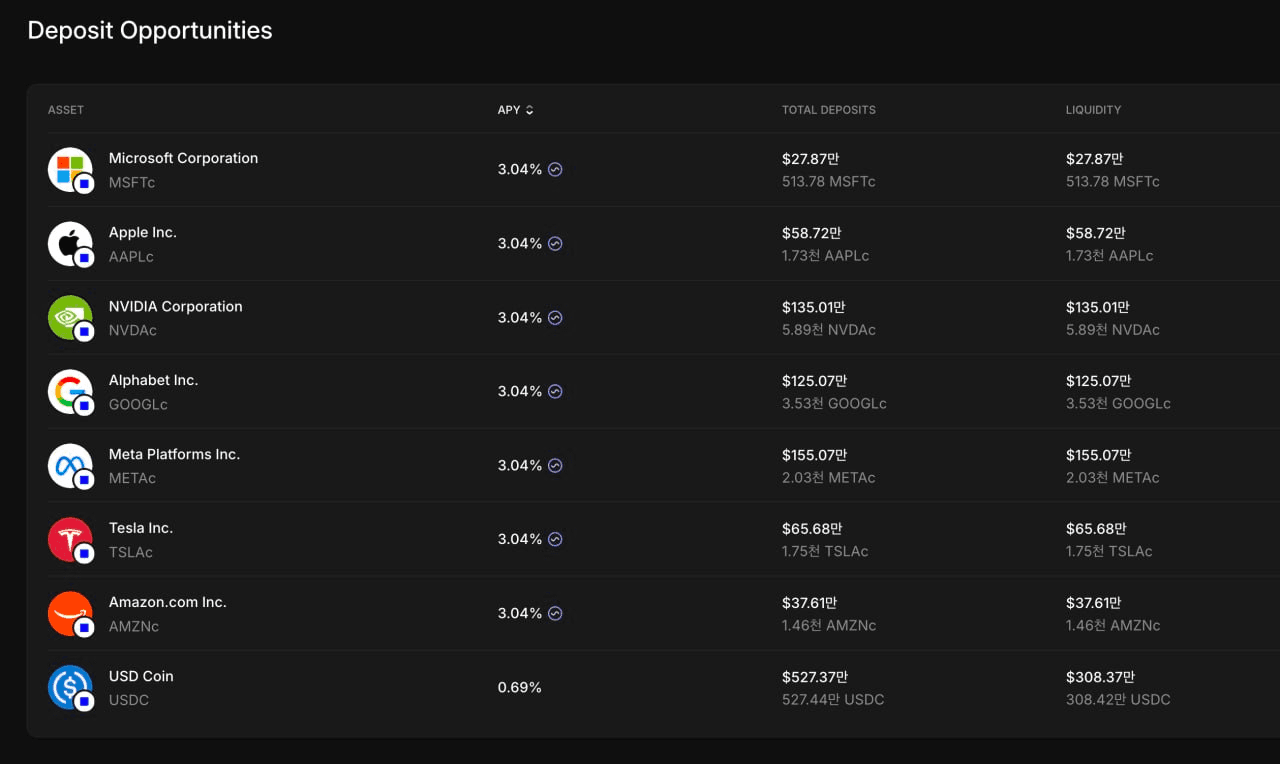
Task: Click the USD Coin logo icon
Action: pyautogui.click(x=70, y=687)
